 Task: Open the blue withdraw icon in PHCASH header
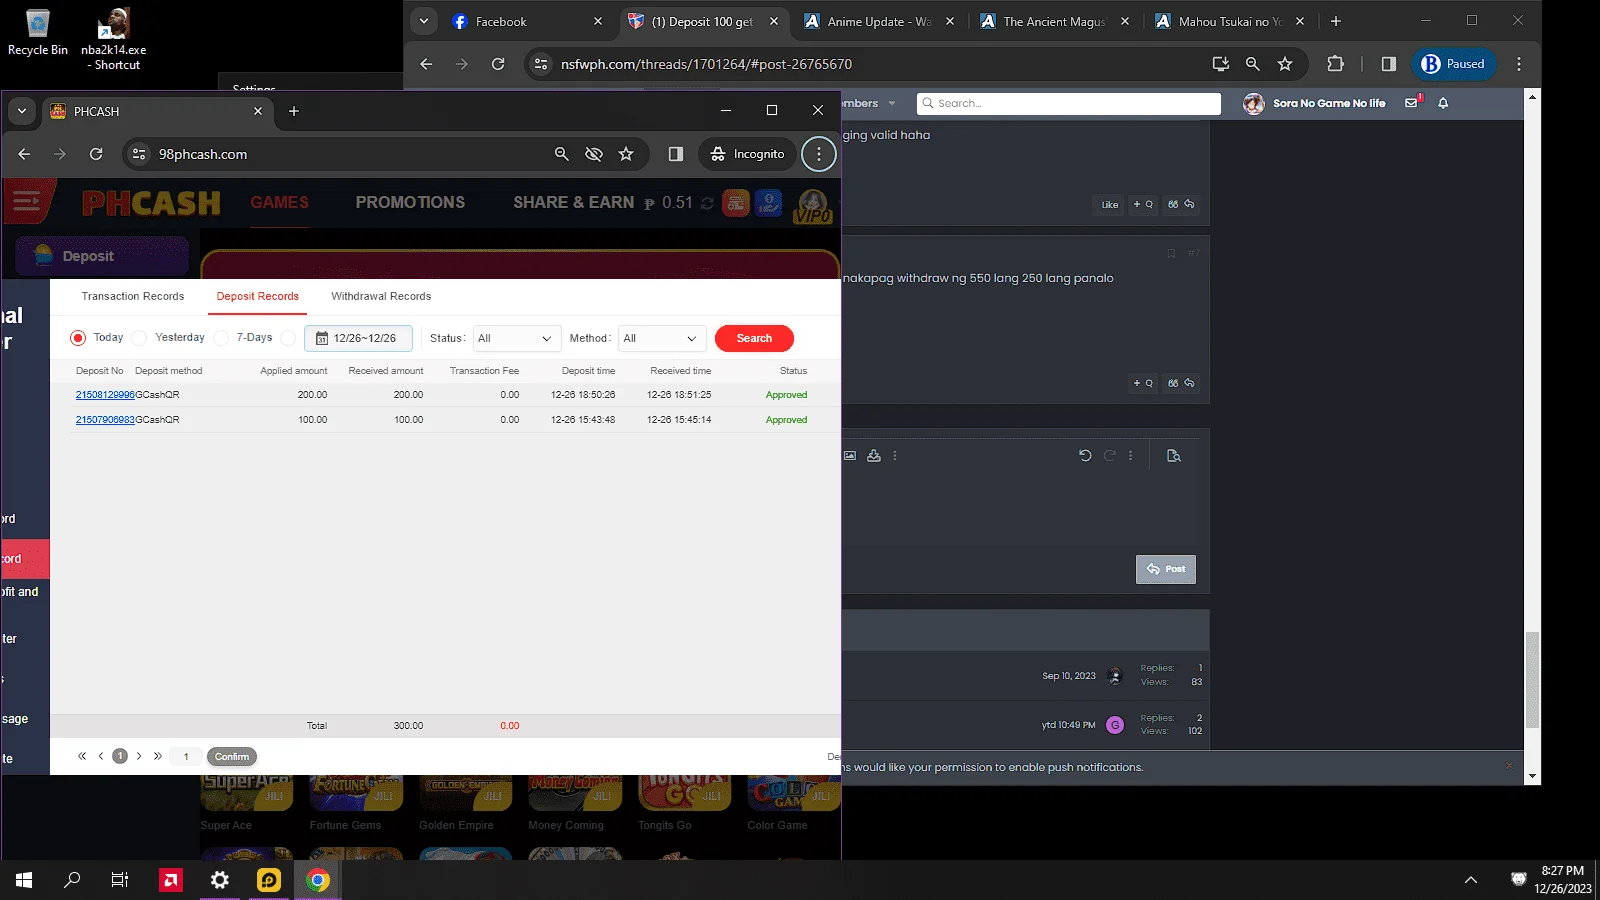click(768, 203)
